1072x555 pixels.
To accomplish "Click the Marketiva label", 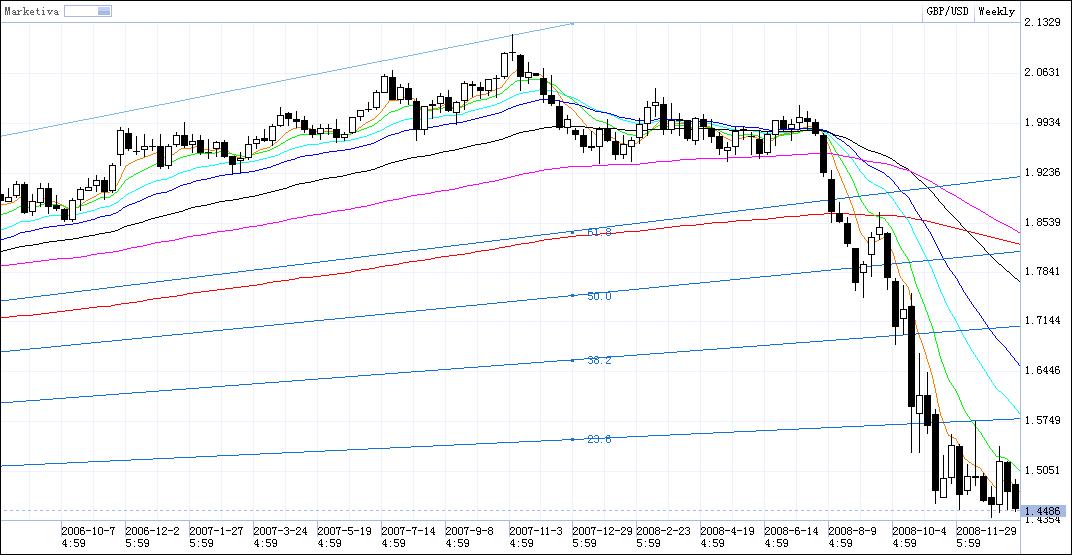I will [x=31, y=11].
